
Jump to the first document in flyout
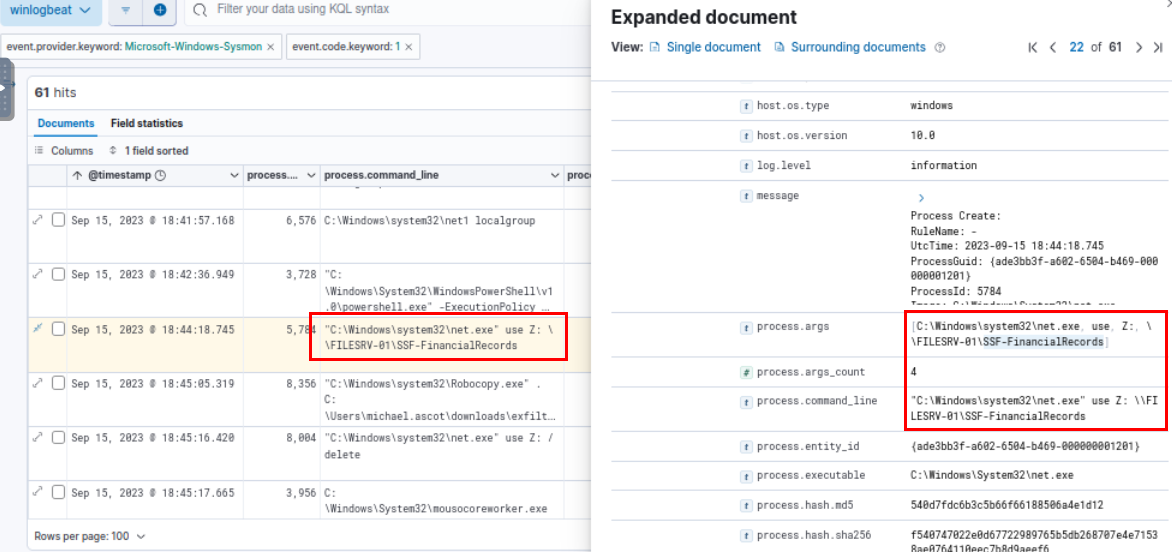click(x=1034, y=47)
